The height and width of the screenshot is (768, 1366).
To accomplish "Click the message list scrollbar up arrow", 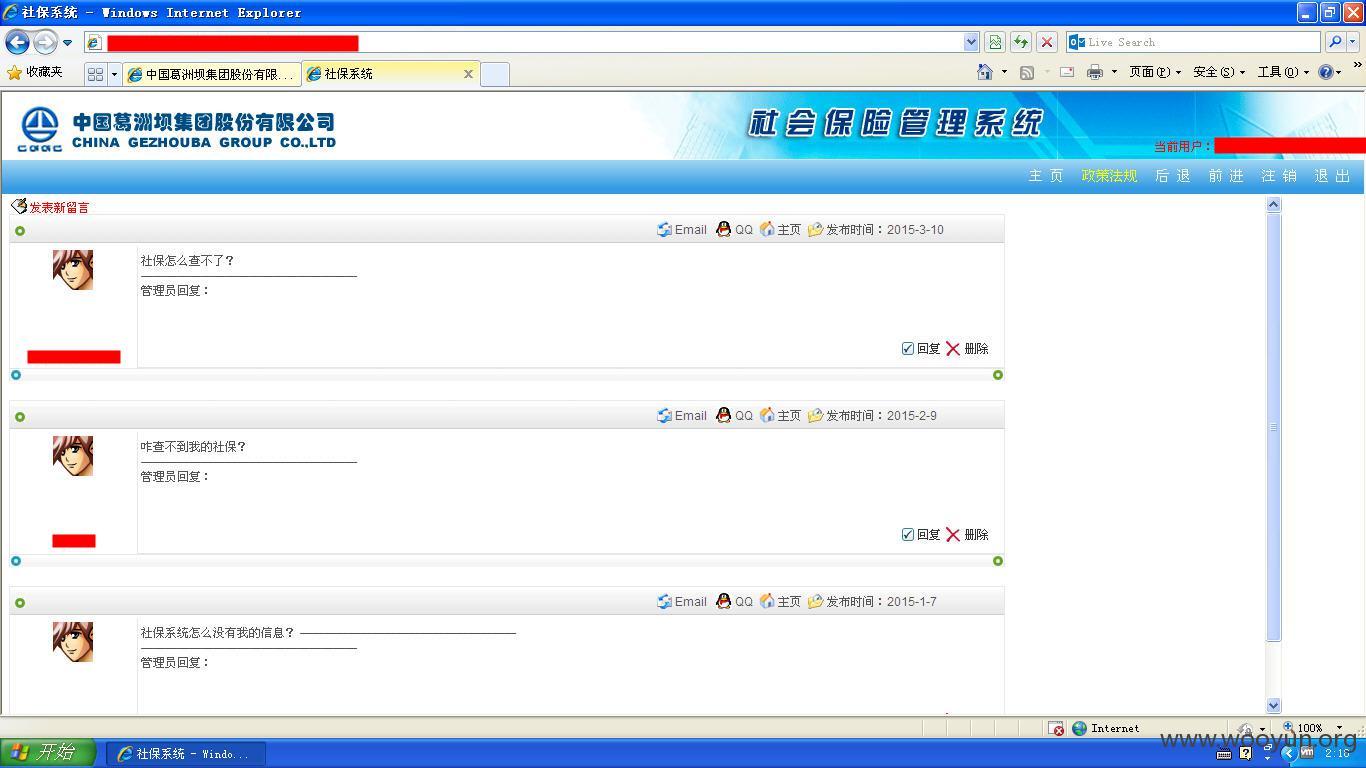I will click(x=1273, y=204).
